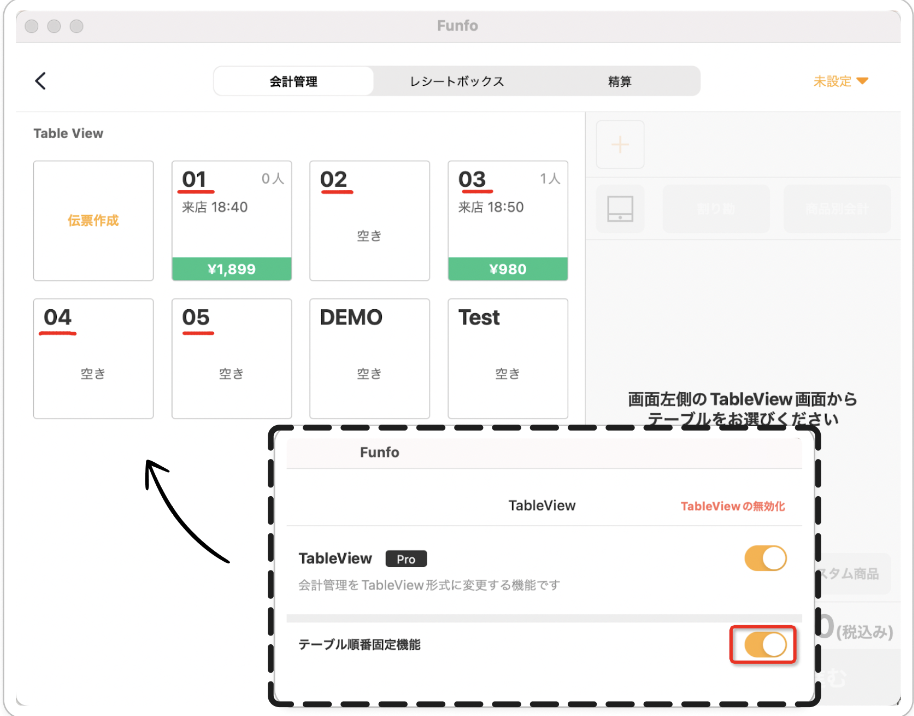Click the macOS minimize window button
The width and height of the screenshot is (914, 716).
[54, 26]
